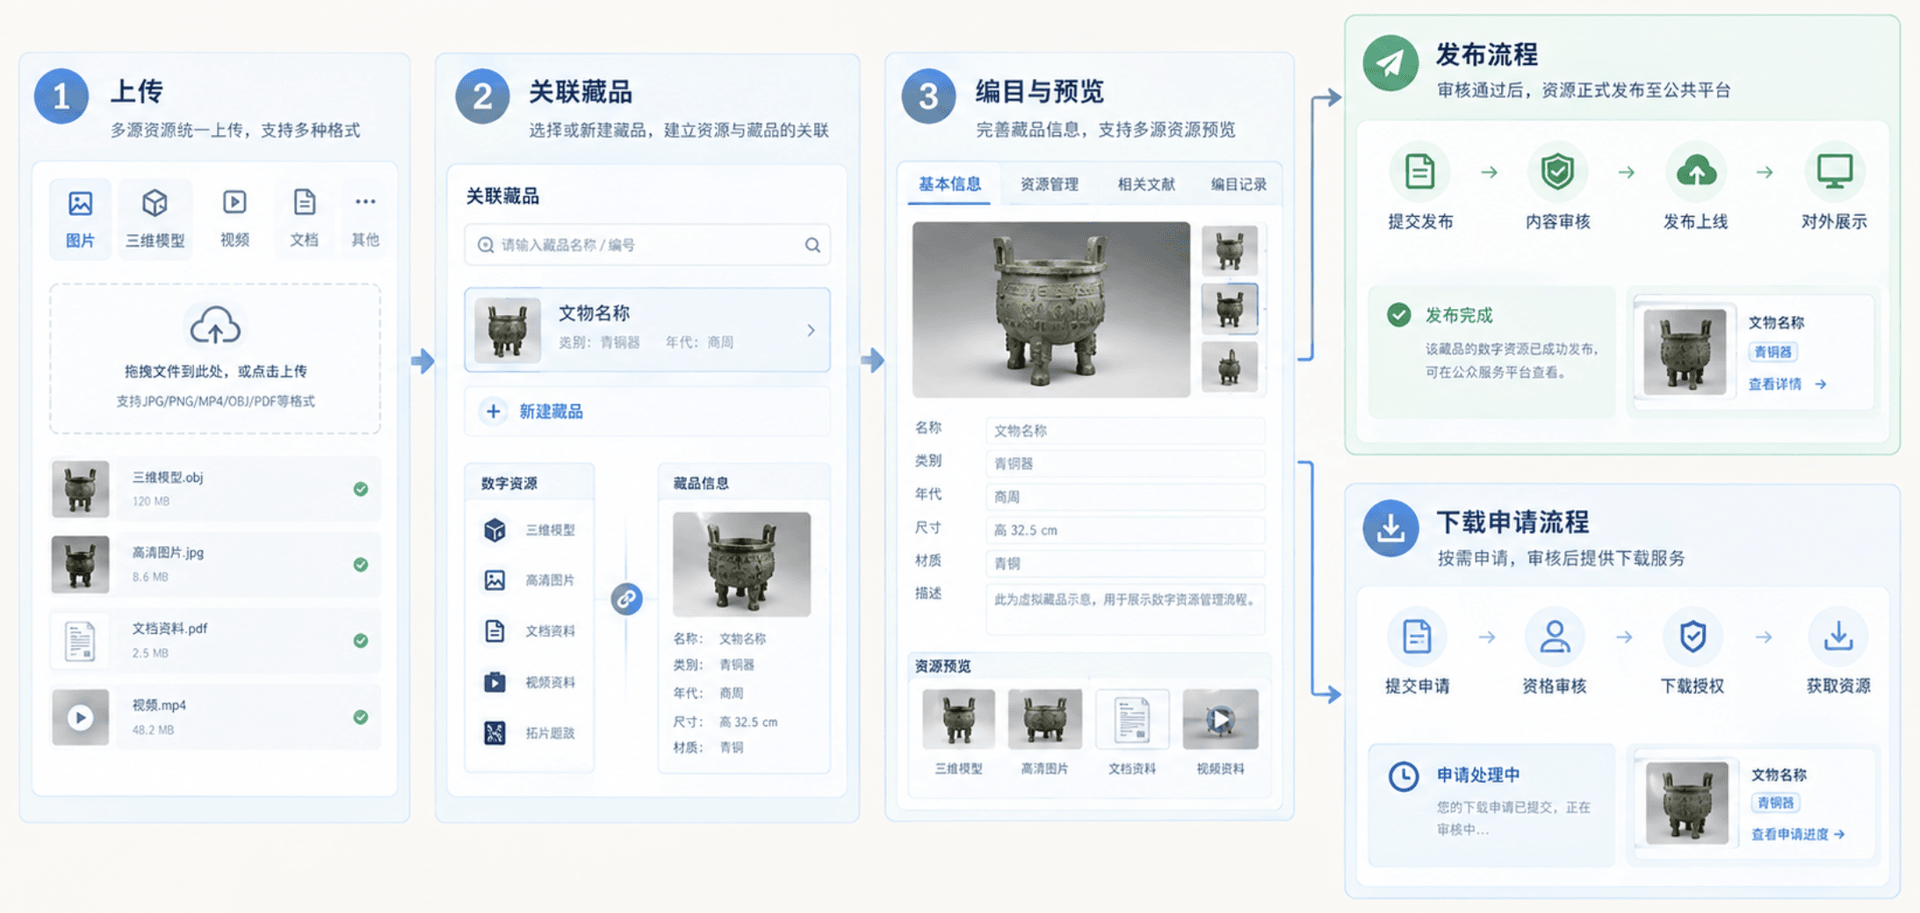Viewport: 1920px width, 913px height.
Task: Open 查看申请进度 link in download card
Action: [1798, 834]
